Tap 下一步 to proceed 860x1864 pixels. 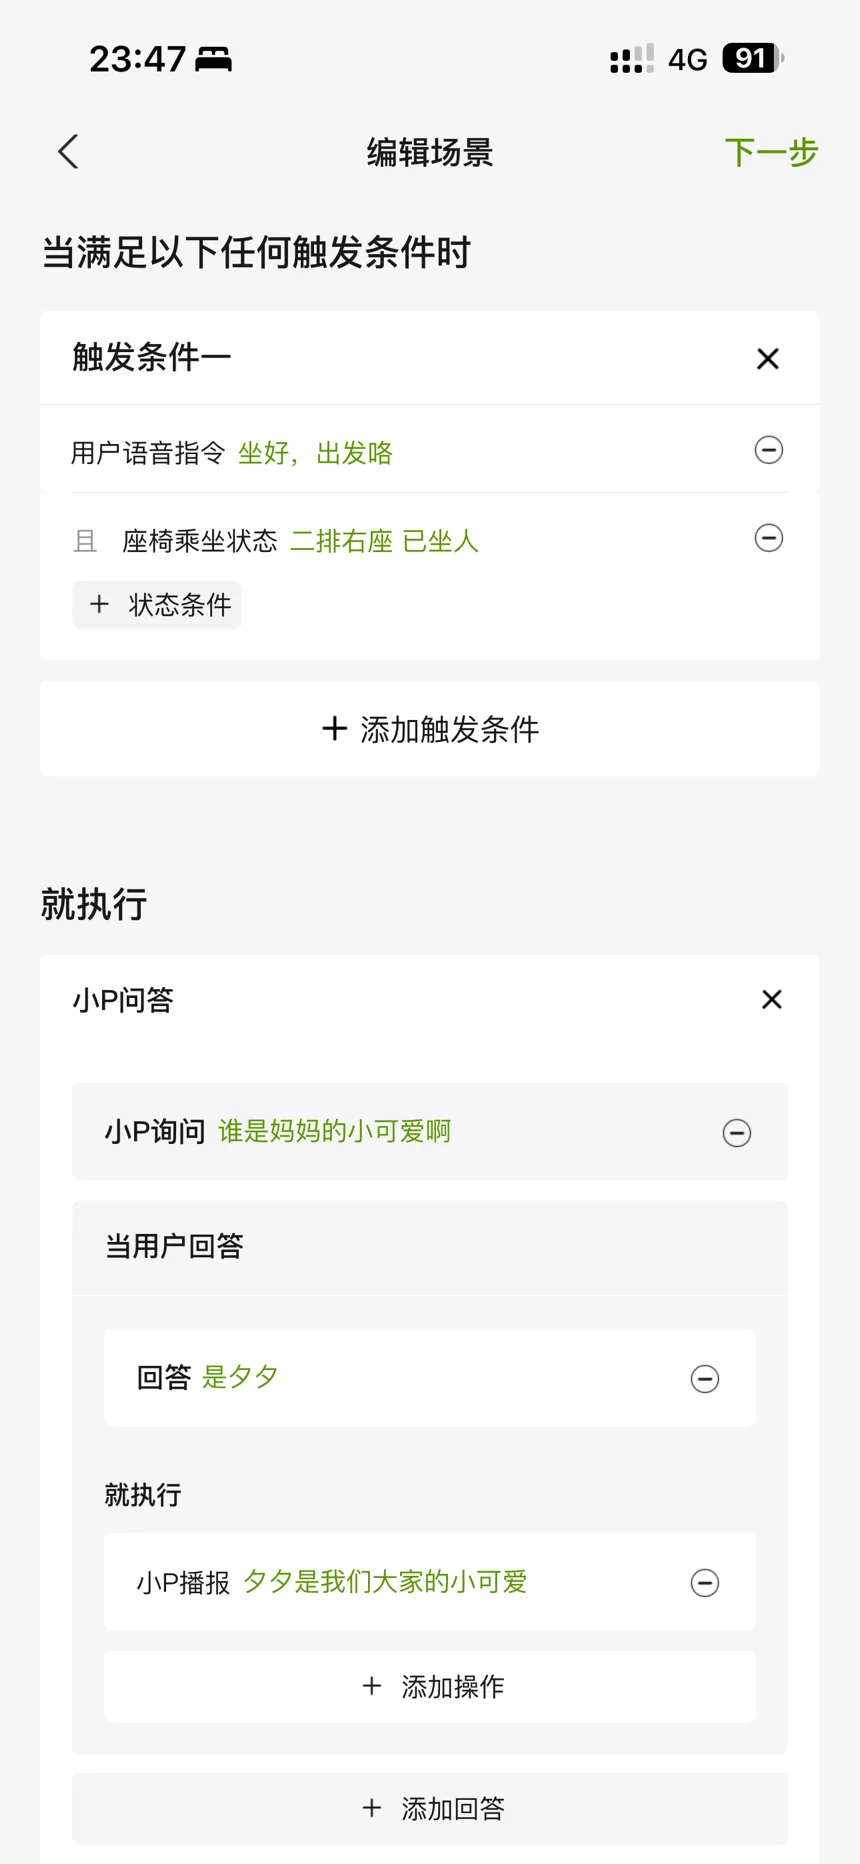(x=770, y=153)
